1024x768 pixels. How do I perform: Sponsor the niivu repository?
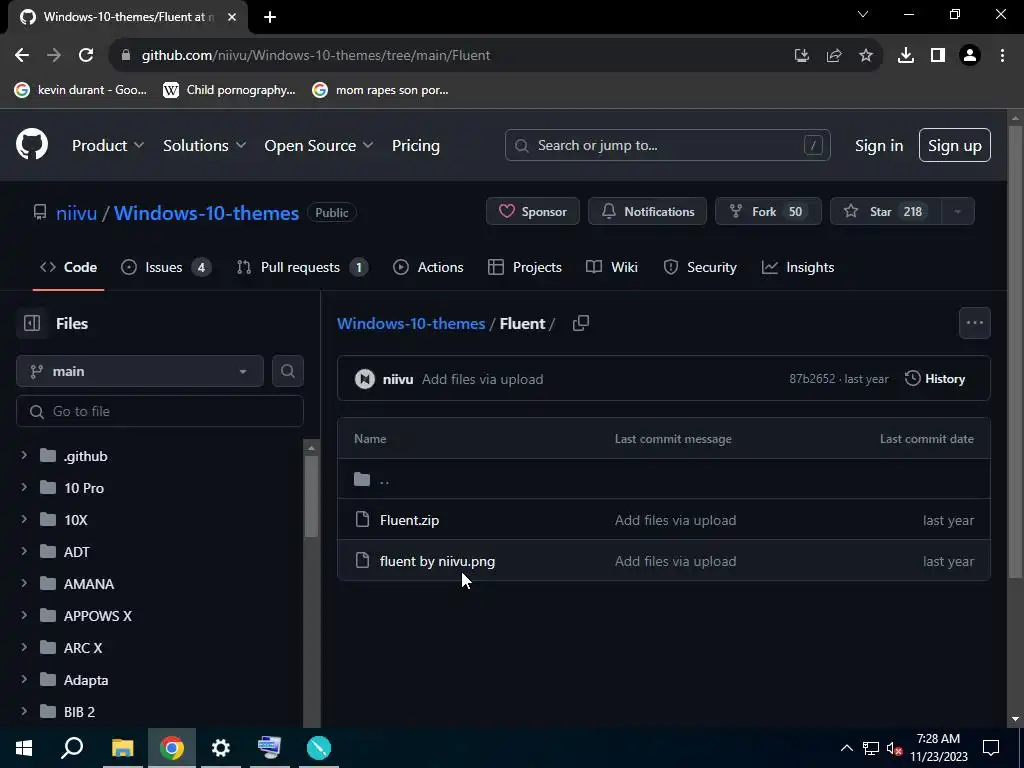click(x=532, y=212)
